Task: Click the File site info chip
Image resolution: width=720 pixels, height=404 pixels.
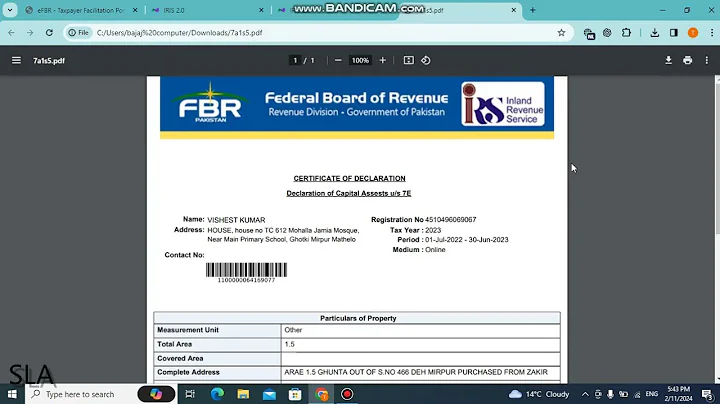Action: (x=78, y=33)
